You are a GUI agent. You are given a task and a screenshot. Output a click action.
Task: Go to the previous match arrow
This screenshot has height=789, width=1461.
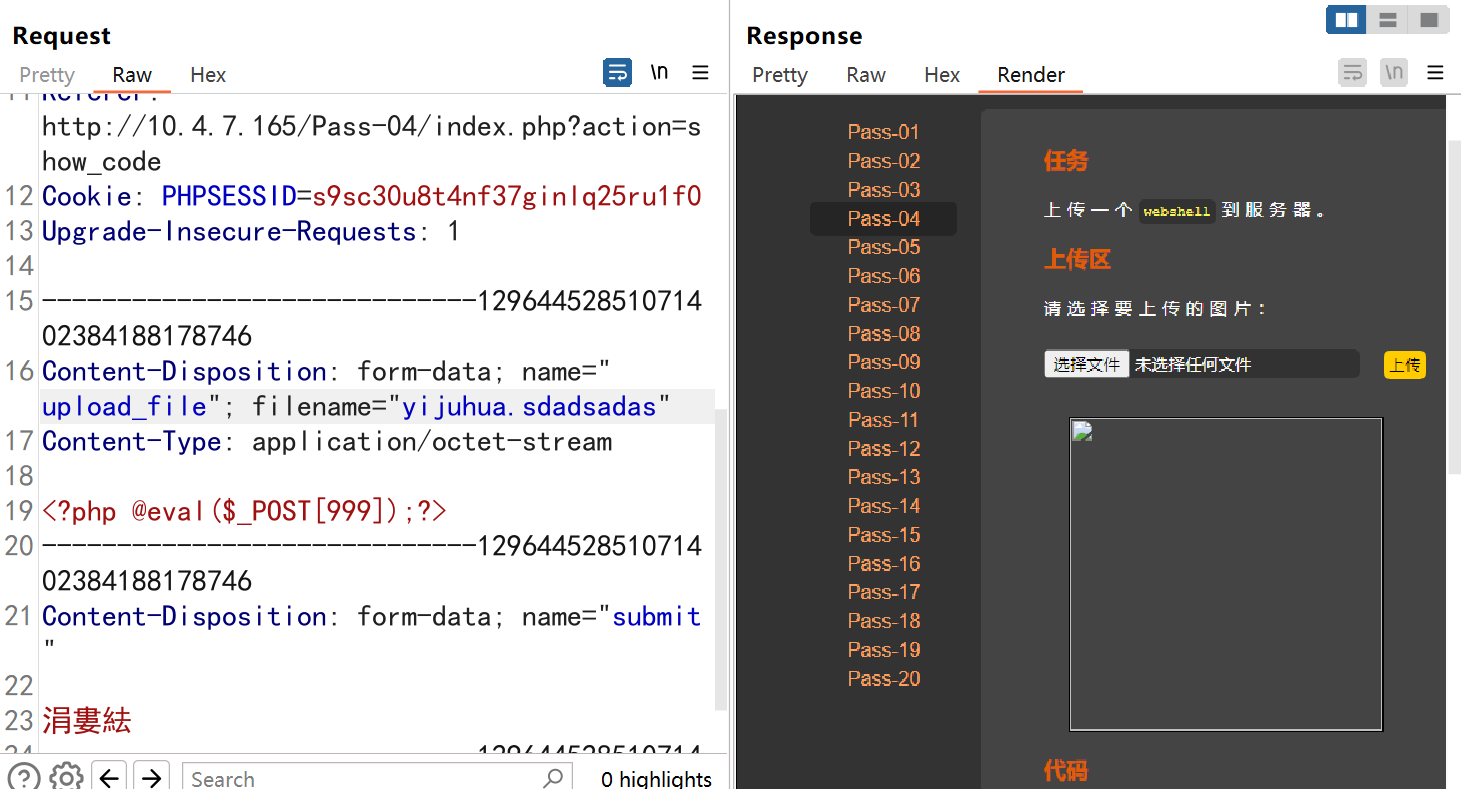point(110,777)
